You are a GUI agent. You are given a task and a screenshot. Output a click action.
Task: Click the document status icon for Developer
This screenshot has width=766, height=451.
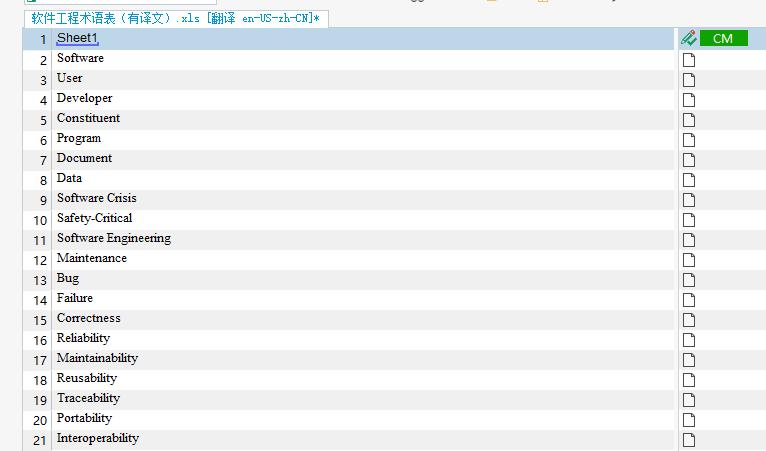click(x=688, y=100)
